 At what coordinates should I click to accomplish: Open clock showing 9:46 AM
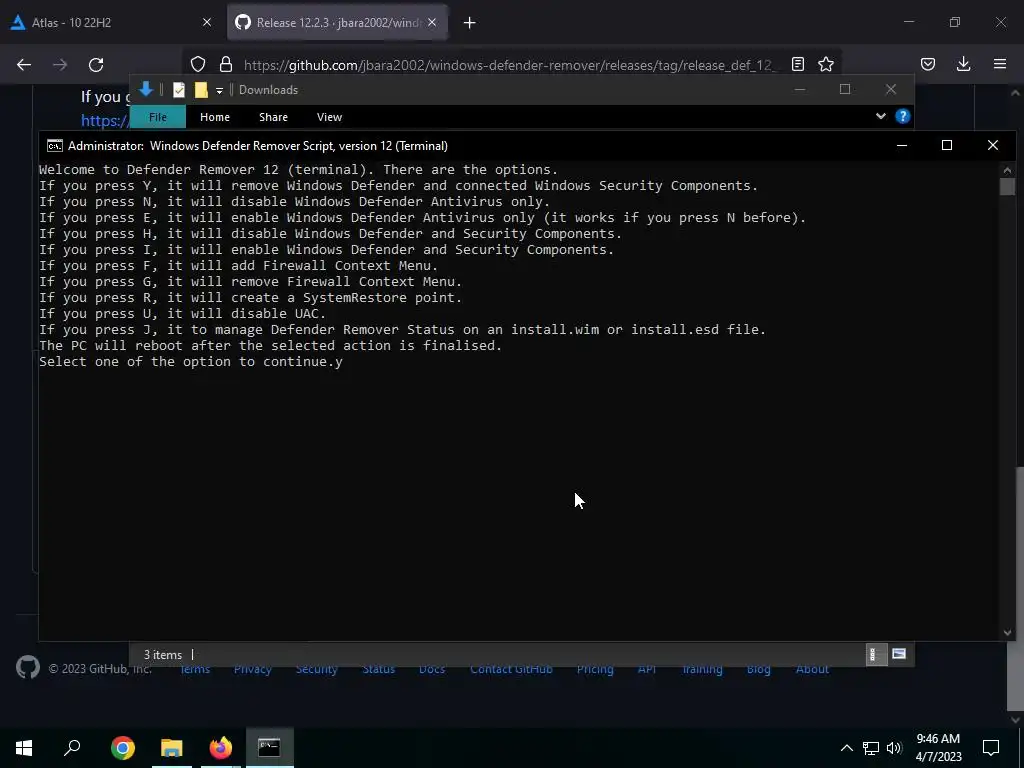tap(938, 748)
